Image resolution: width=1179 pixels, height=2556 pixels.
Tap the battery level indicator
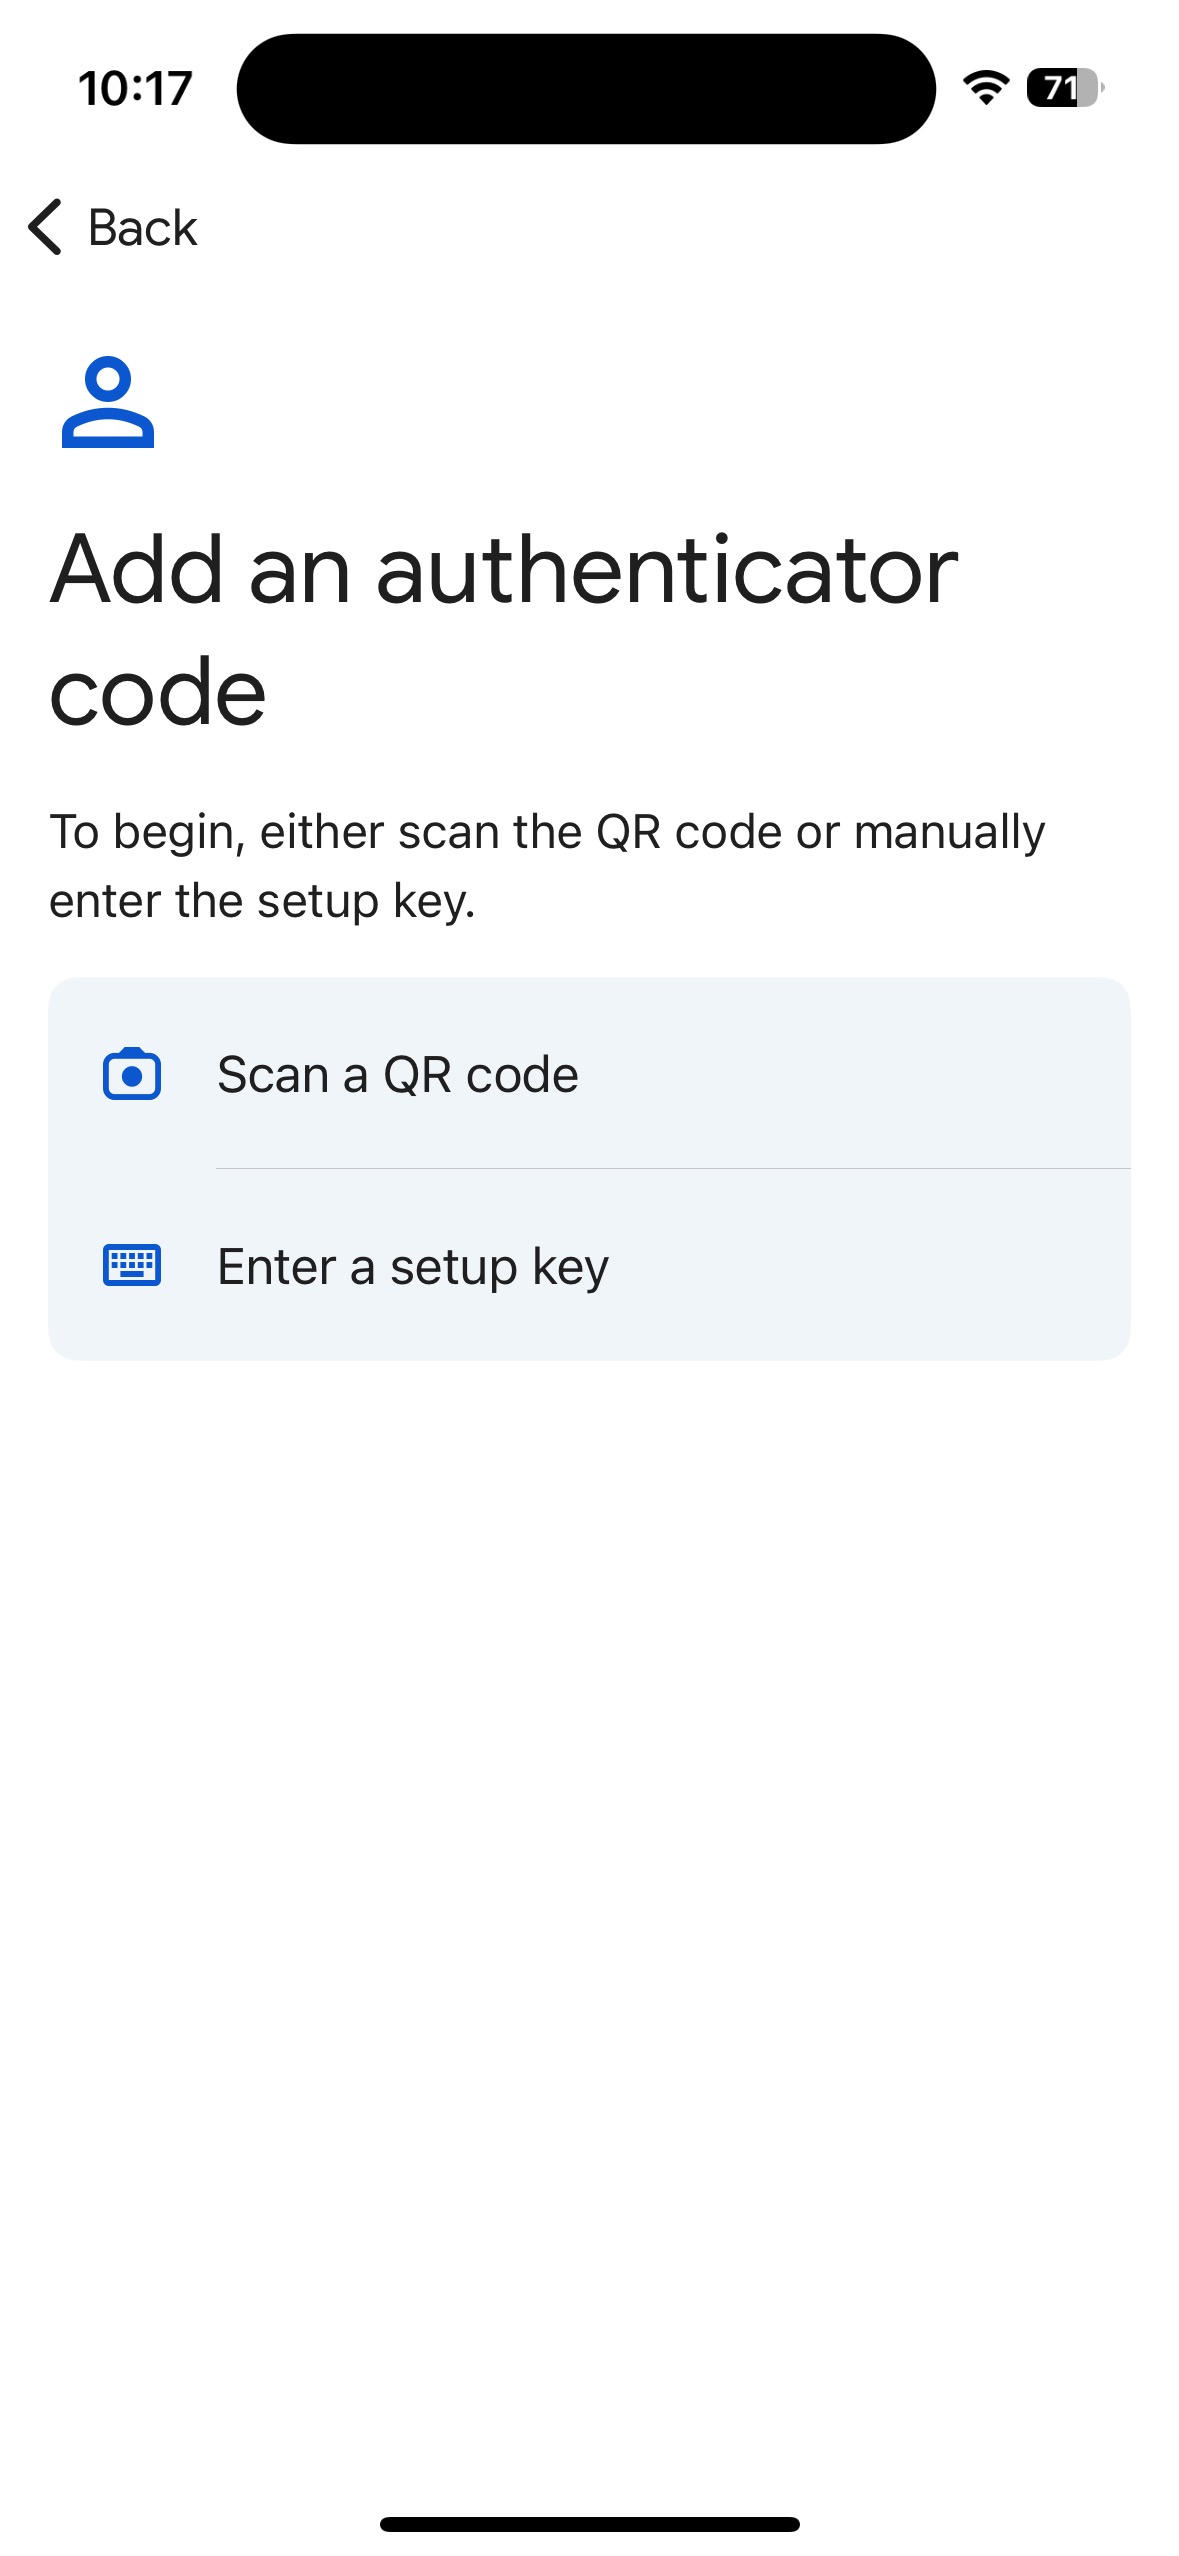click(x=1064, y=88)
